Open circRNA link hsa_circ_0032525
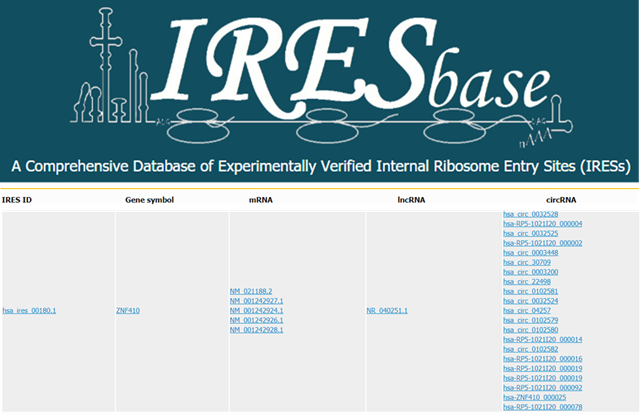Image resolution: width=642 pixels, height=414 pixels. tap(530, 233)
